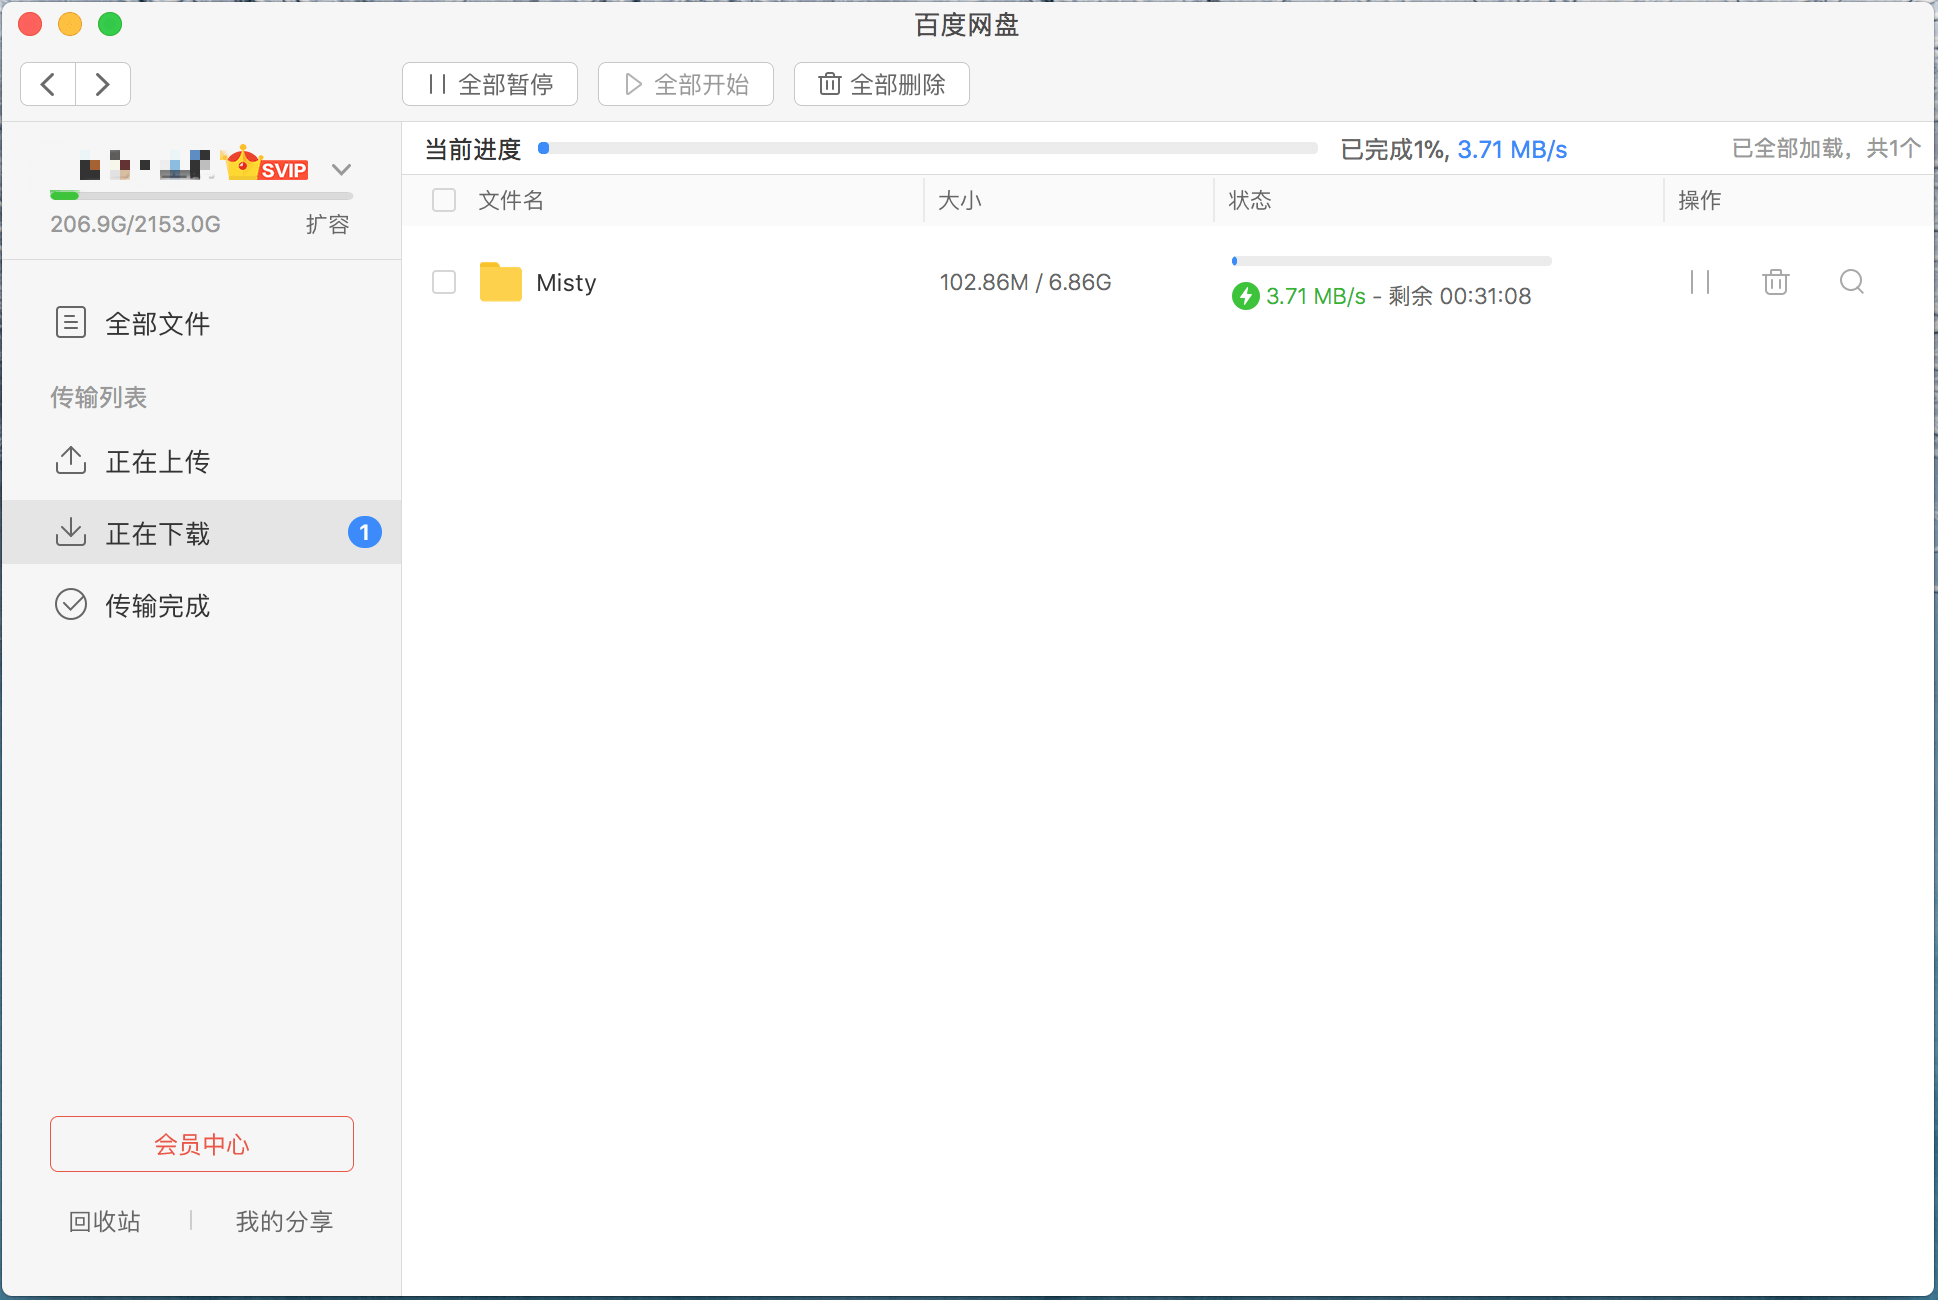Go forward with the right arrow
1938x1300 pixels.
[102, 84]
